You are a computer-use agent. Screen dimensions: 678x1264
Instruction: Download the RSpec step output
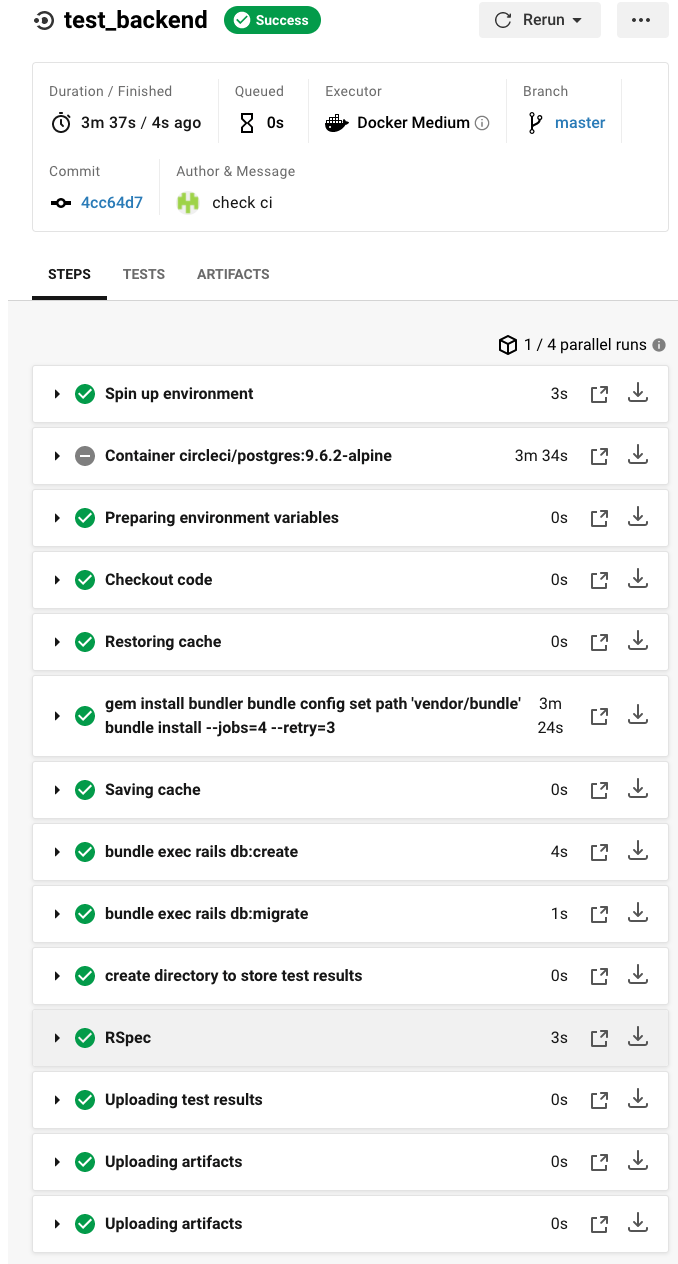point(638,1037)
